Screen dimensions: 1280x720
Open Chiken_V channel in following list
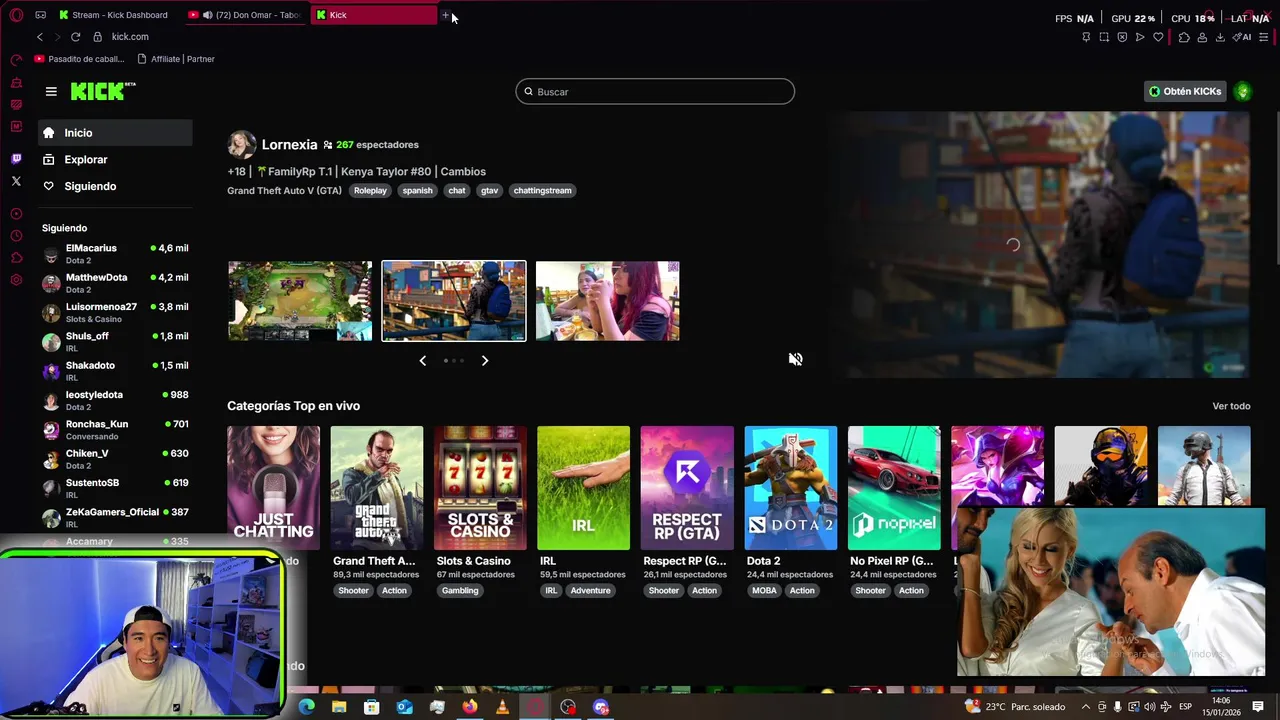tap(115, 459)
